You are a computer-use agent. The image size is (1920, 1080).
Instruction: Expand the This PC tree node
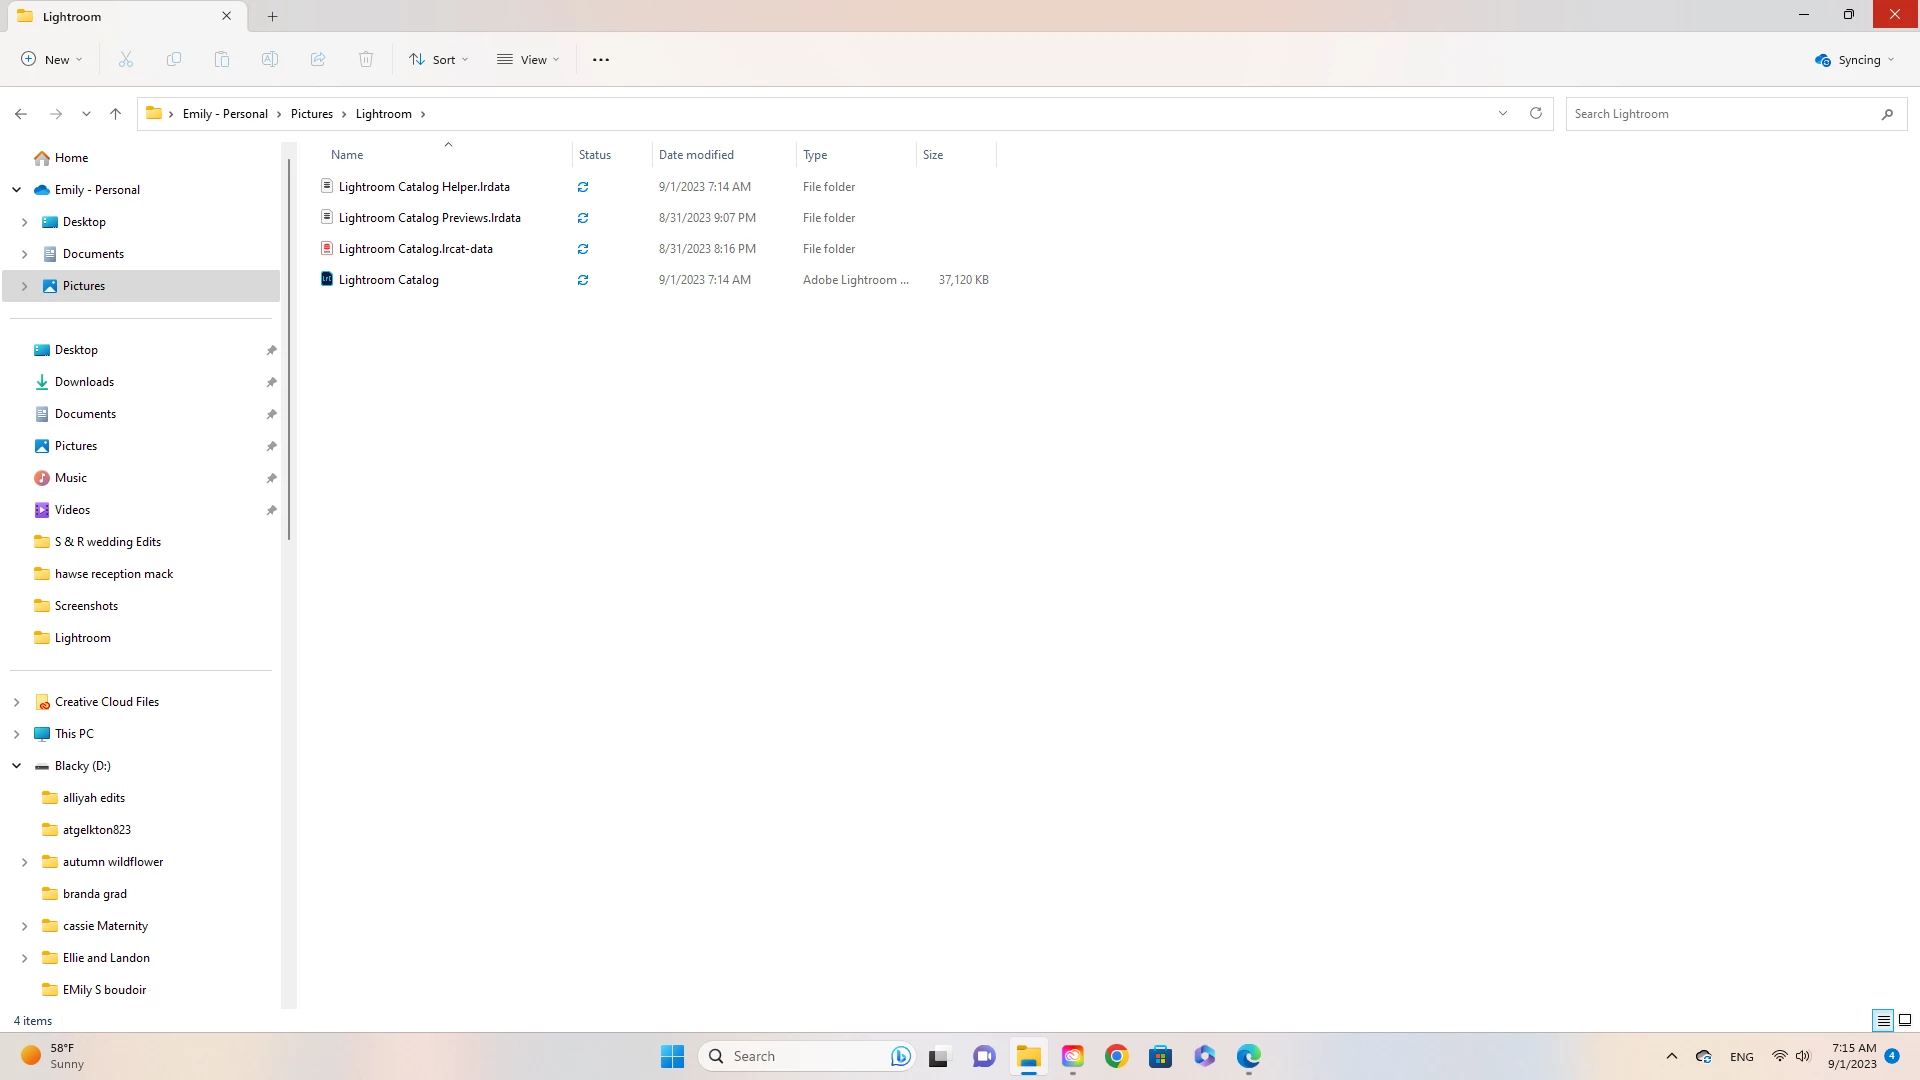point(17,734)
